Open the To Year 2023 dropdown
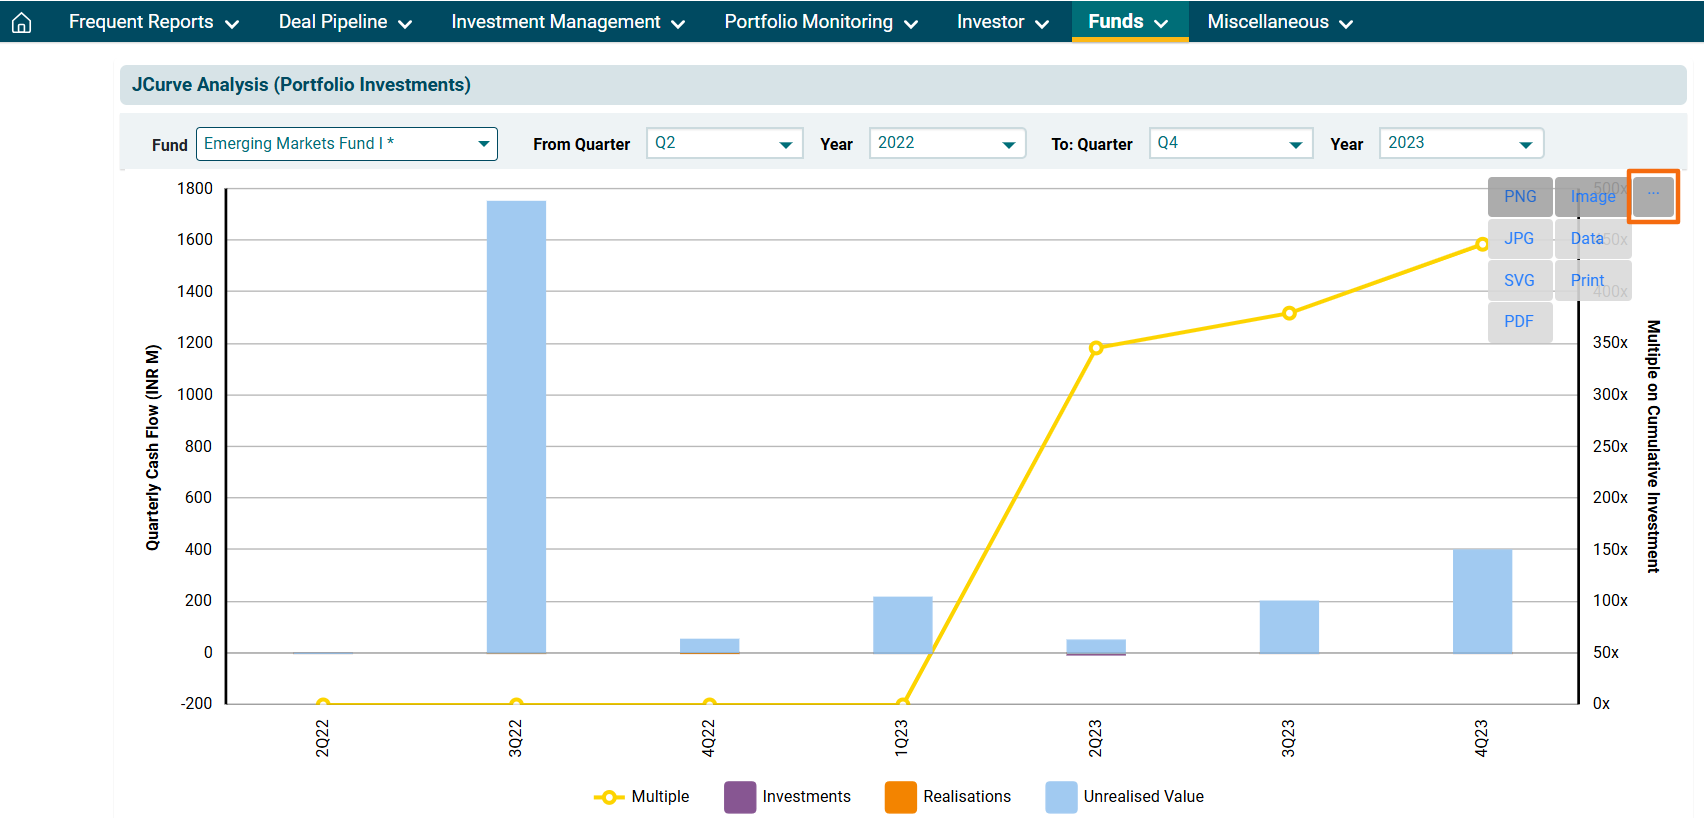 click(x=1460, y=144)
